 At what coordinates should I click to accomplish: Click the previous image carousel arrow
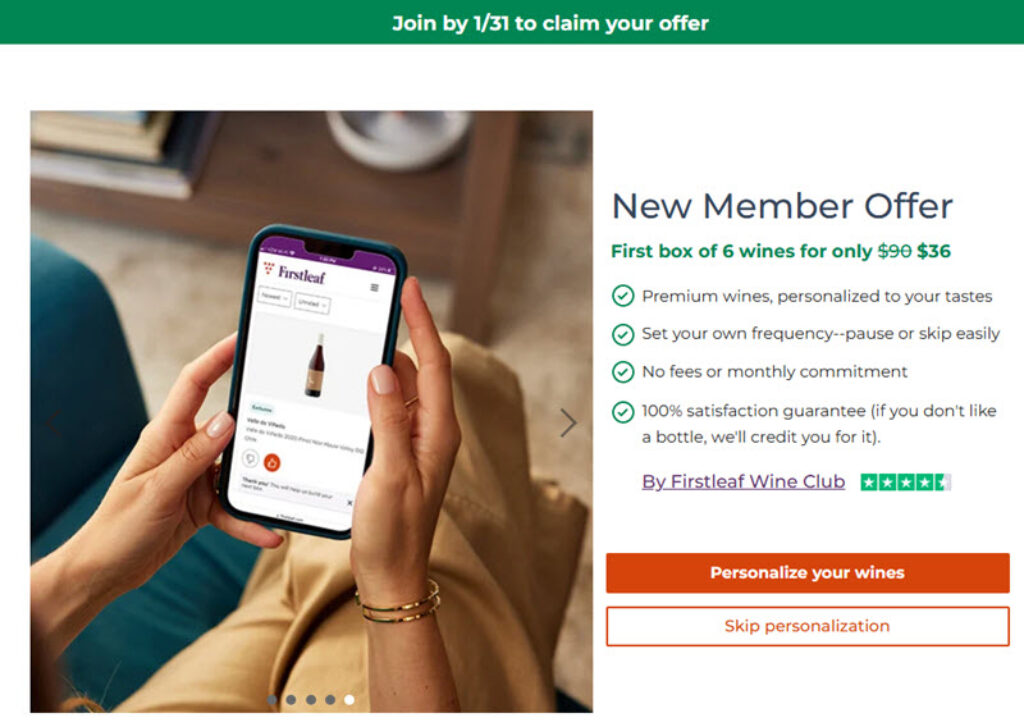point(55,423)
